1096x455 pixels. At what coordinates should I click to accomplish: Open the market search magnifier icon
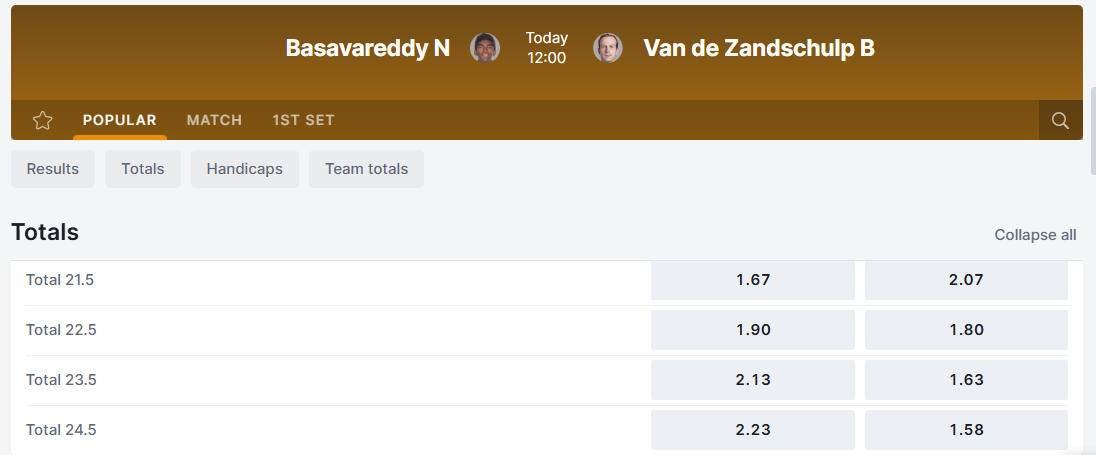(1060, 121)
